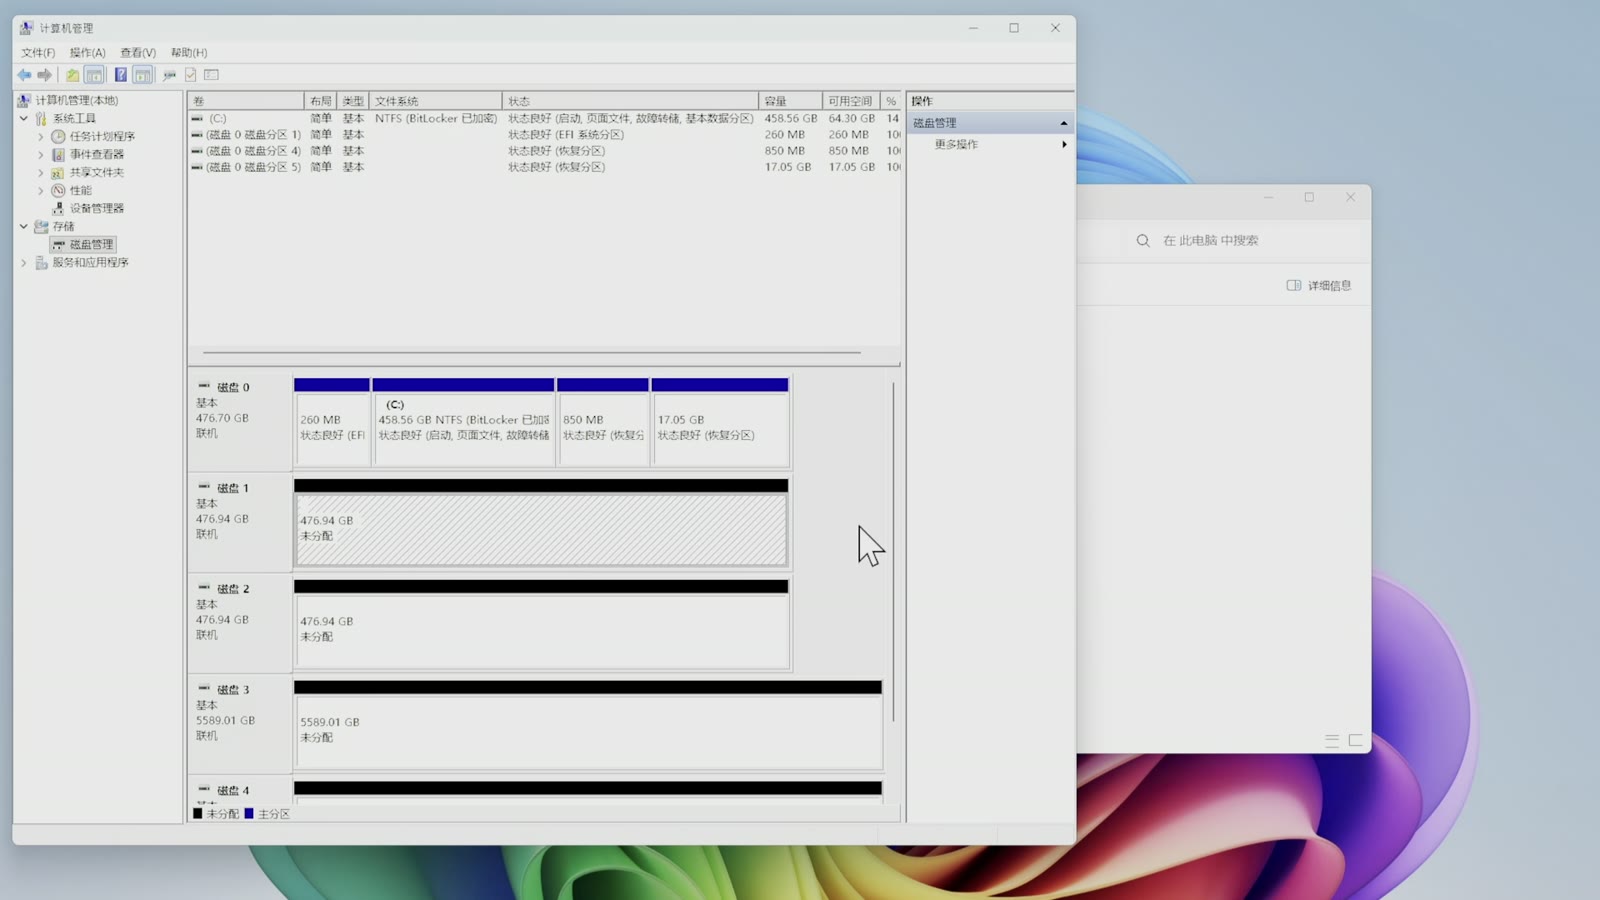This screenshot has width=1600, height=900.
Task: Open the 查看(V) menu
Action: click(x=138, y=52)
